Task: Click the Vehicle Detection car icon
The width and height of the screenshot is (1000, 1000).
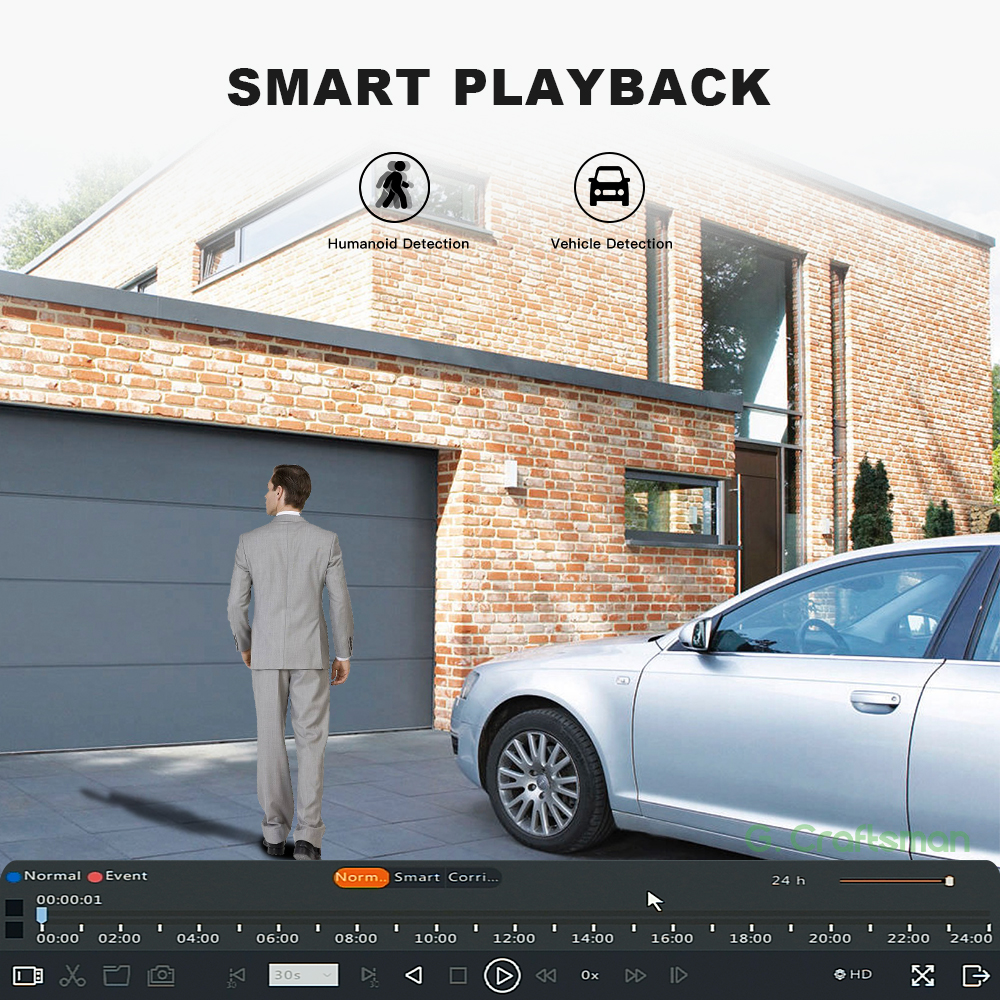Action: tap(609, 187)
